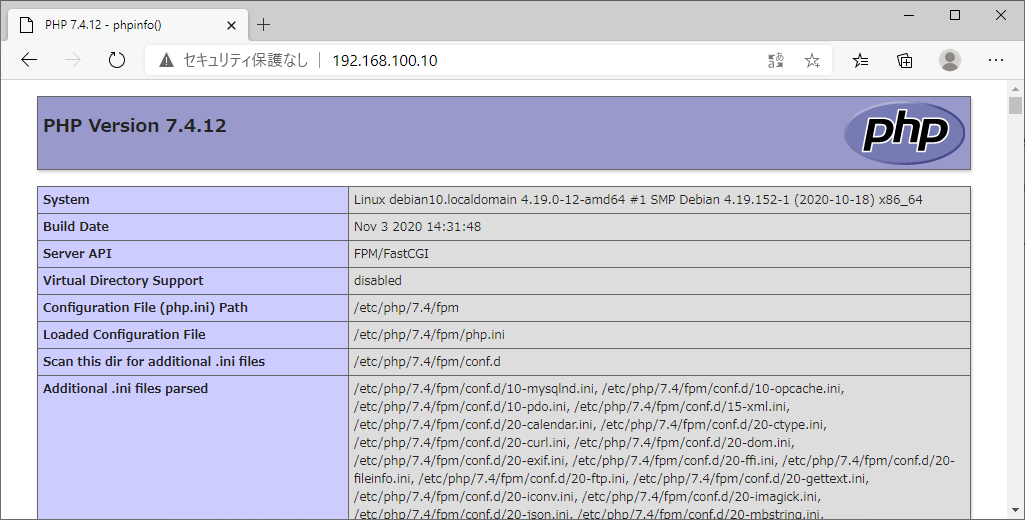Click 'Scan this dir for additional .ini files'
The width and height of the screenshot is (1025, 520).
(x=154, y=362)
